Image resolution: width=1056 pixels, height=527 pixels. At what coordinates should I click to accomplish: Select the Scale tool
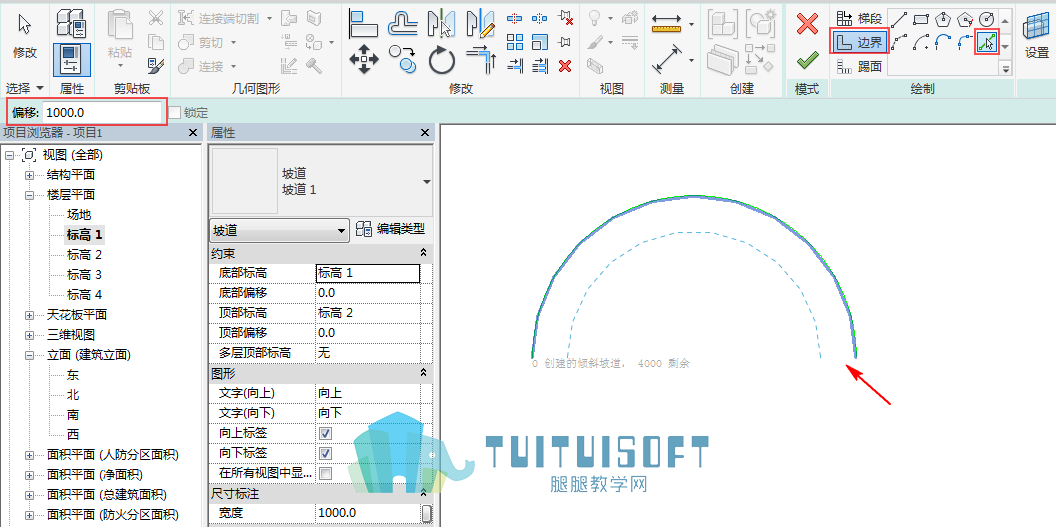pyautogui.click(x=539, y=42)
